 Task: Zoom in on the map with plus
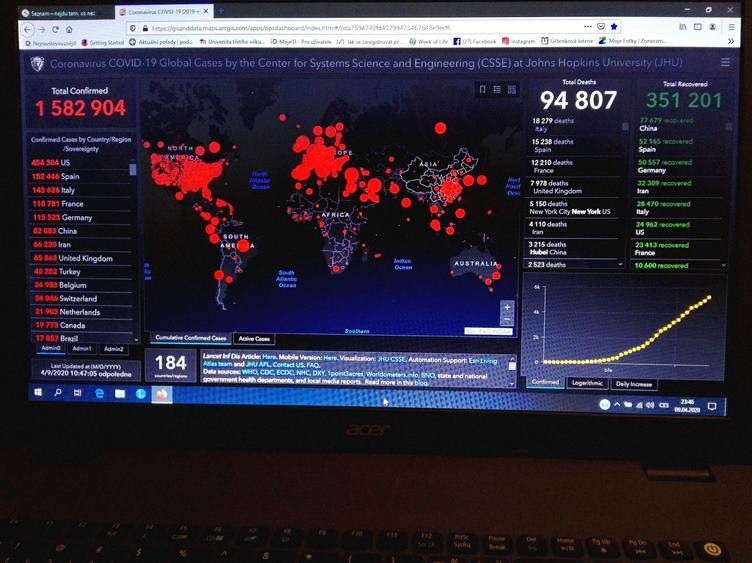507,307
